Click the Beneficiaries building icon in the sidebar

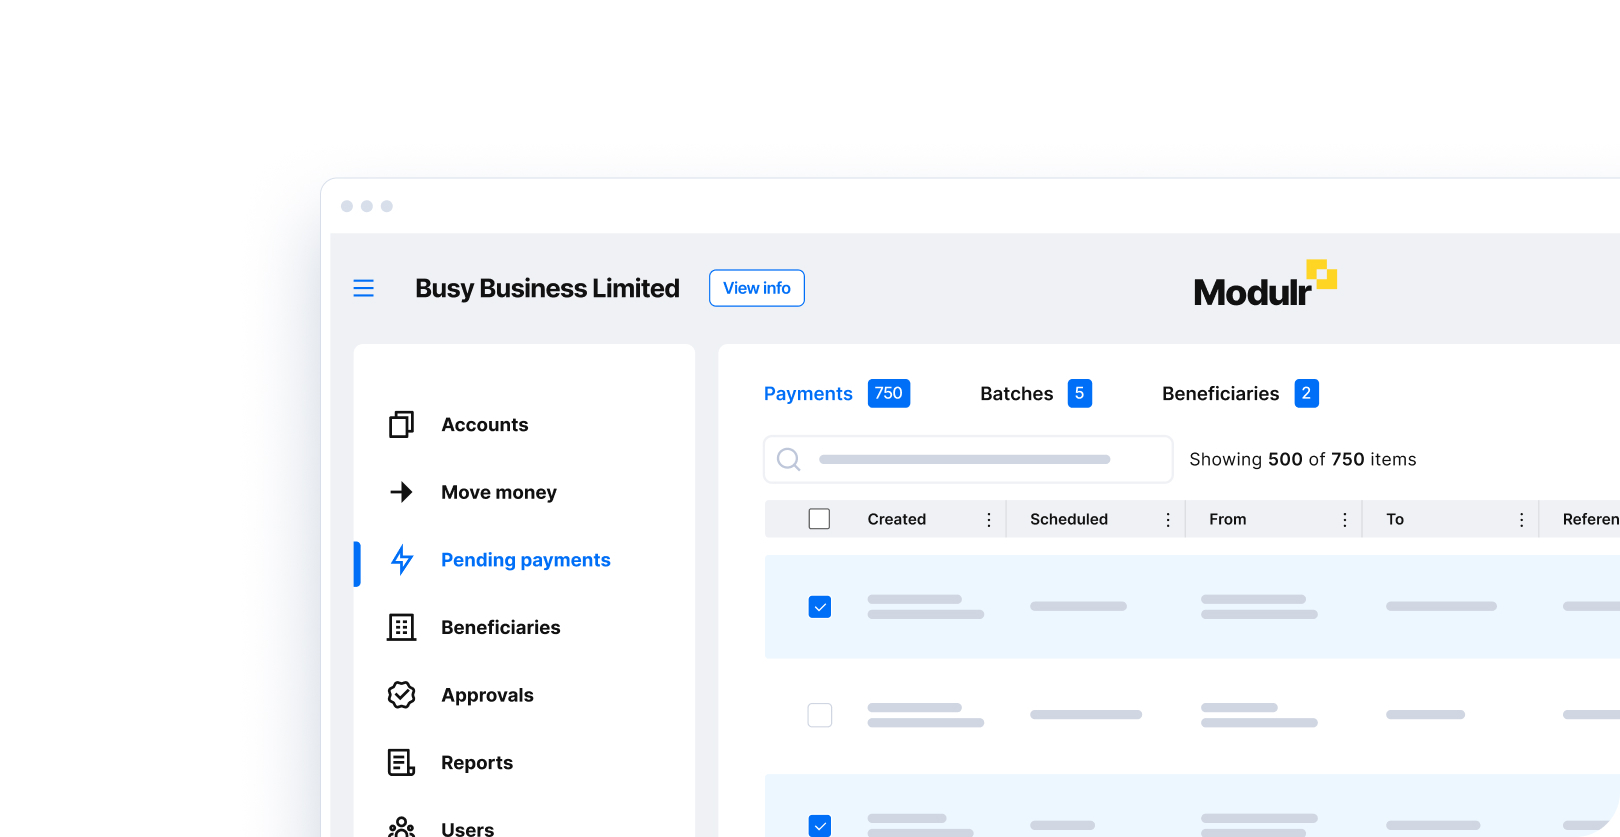point(401,627)
